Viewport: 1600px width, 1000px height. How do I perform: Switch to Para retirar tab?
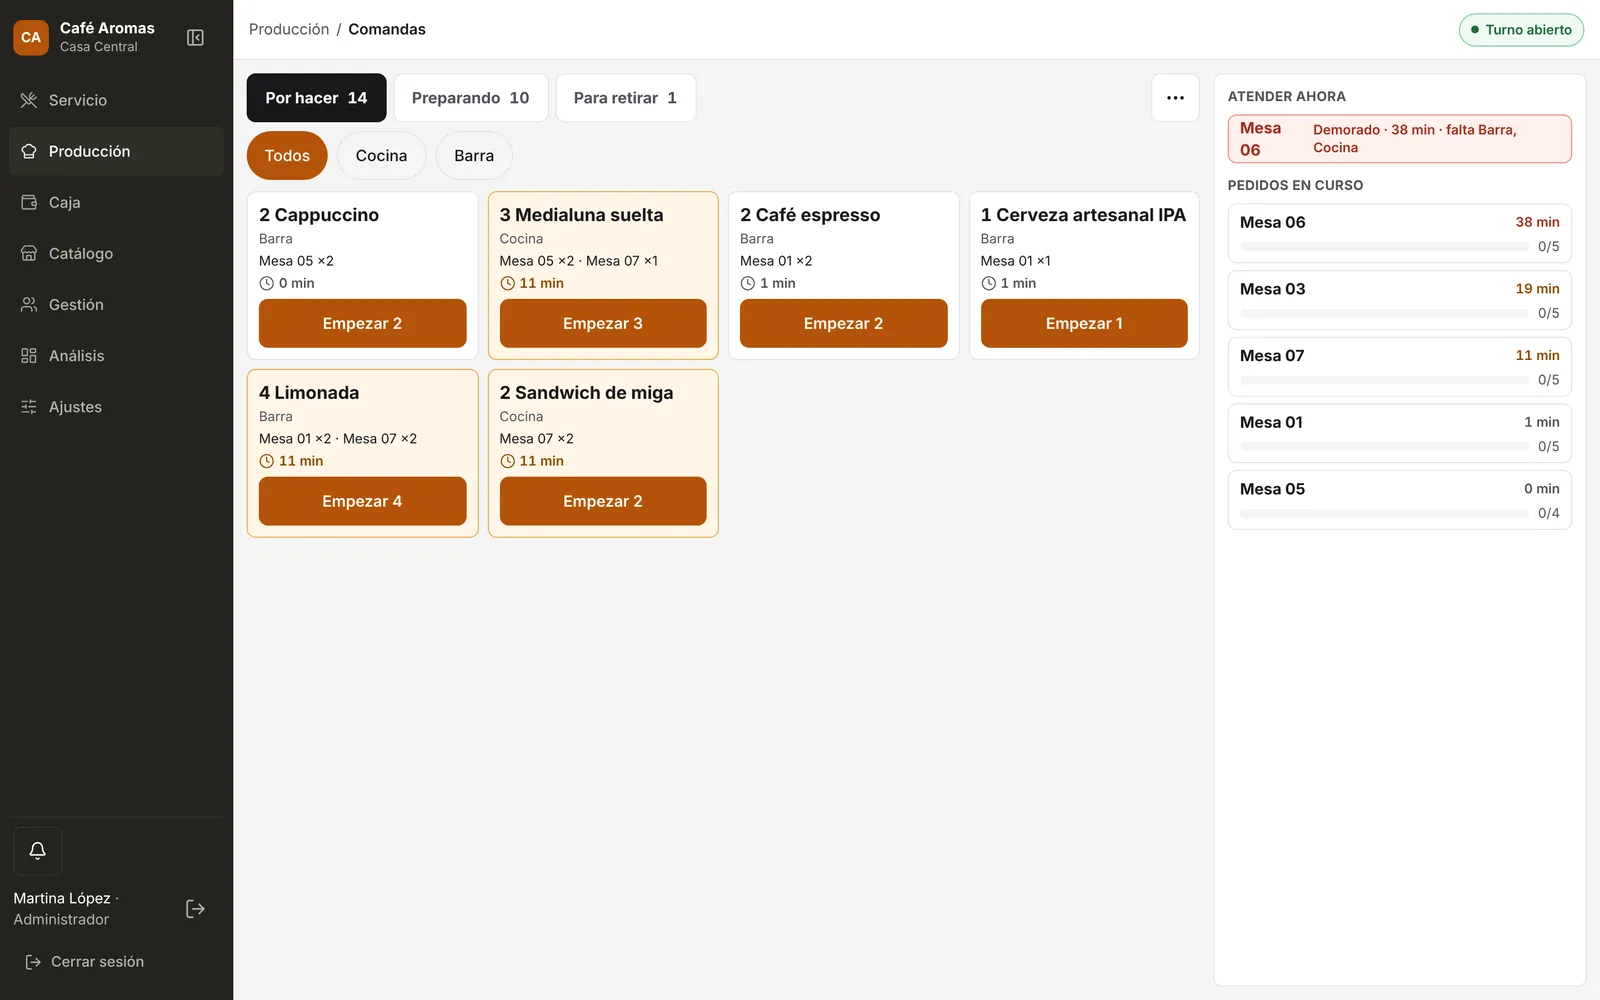pyautogui.click(x=625, y=98)
